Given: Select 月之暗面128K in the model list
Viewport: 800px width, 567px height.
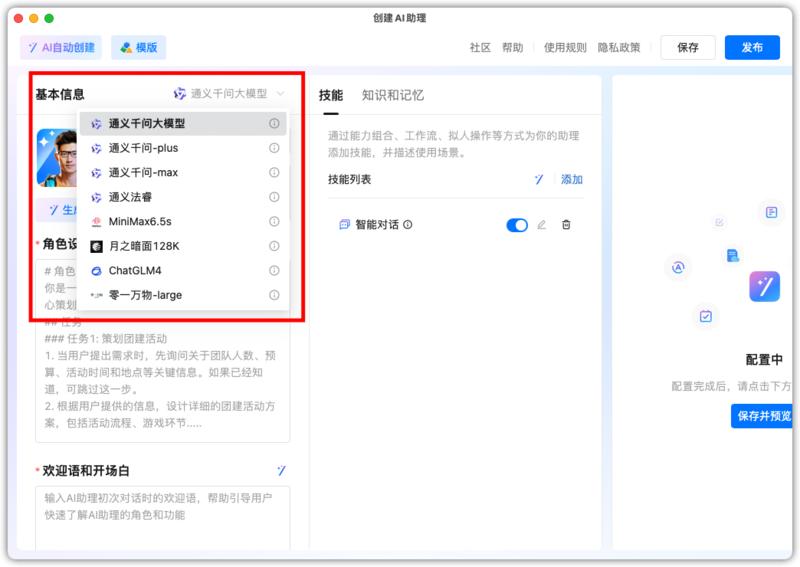Looking at the screenshot, I should click(x=183, y=246).
